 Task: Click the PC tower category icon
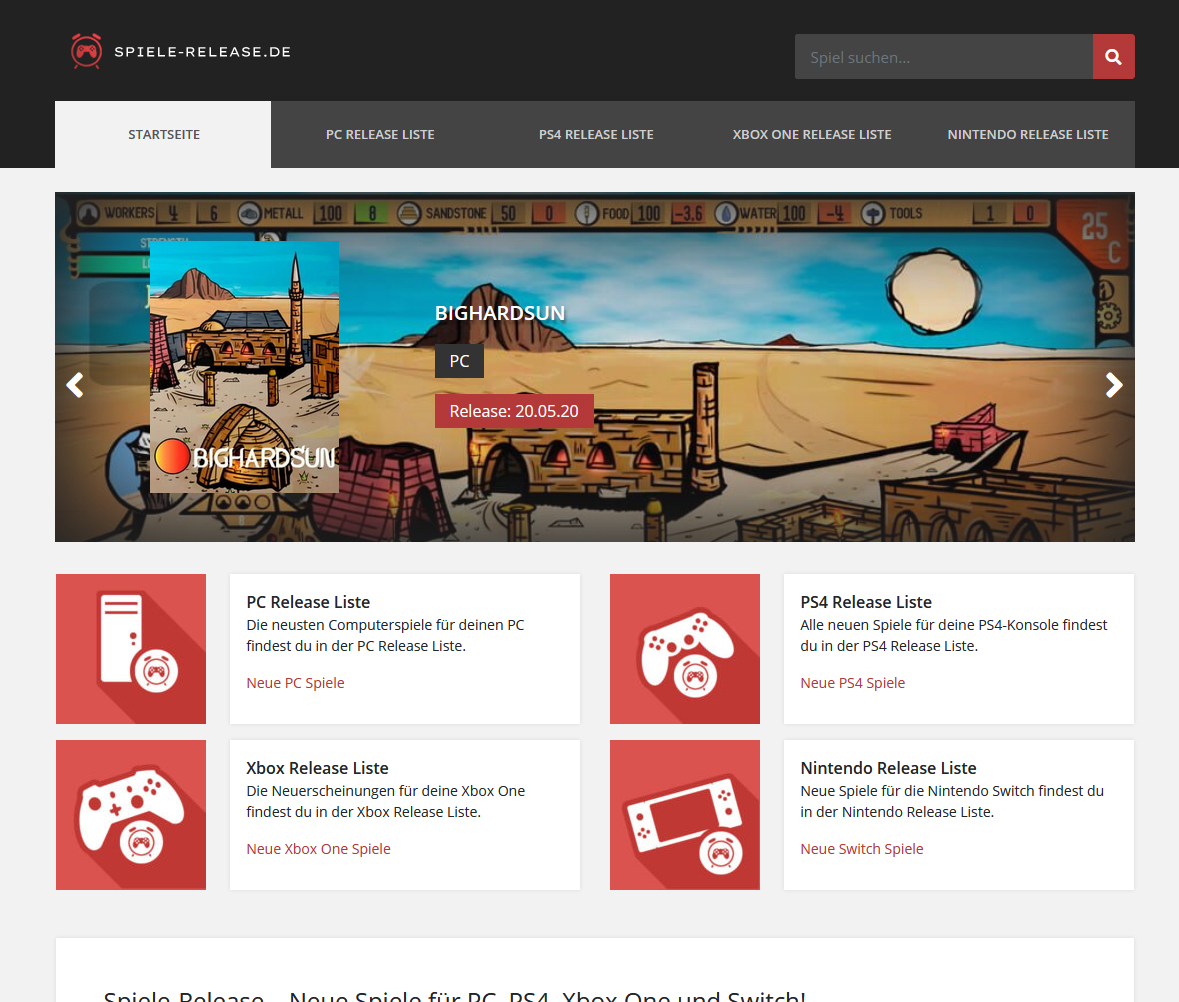point(131,649)
